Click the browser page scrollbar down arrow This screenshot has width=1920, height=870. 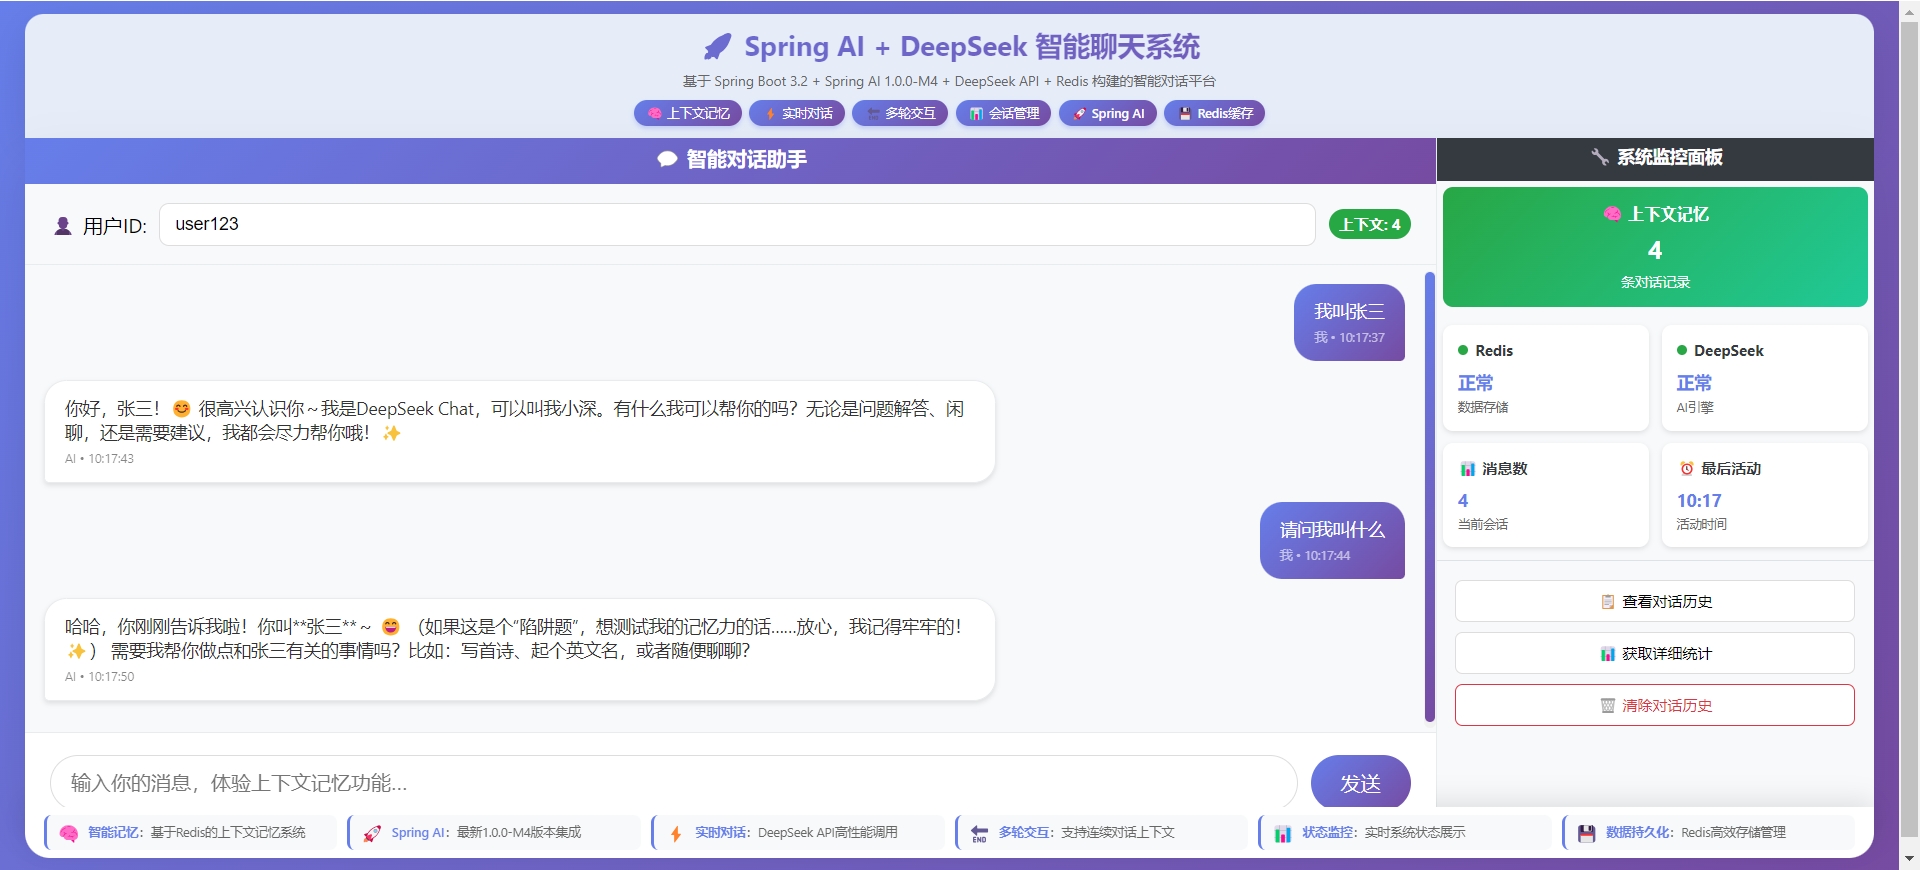click(x=1909, y=859)
